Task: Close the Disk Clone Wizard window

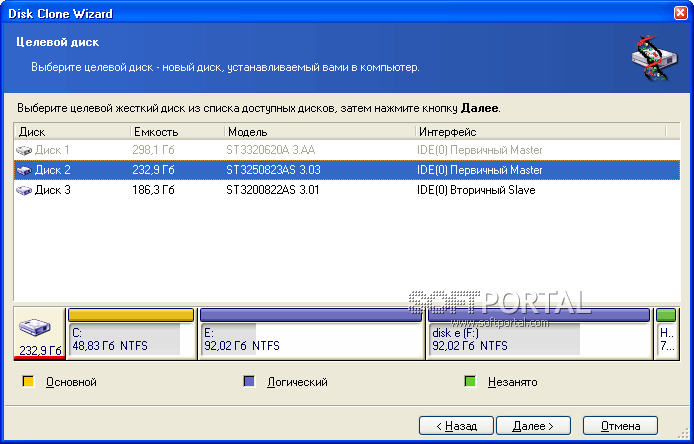Action: click(681, 13)
